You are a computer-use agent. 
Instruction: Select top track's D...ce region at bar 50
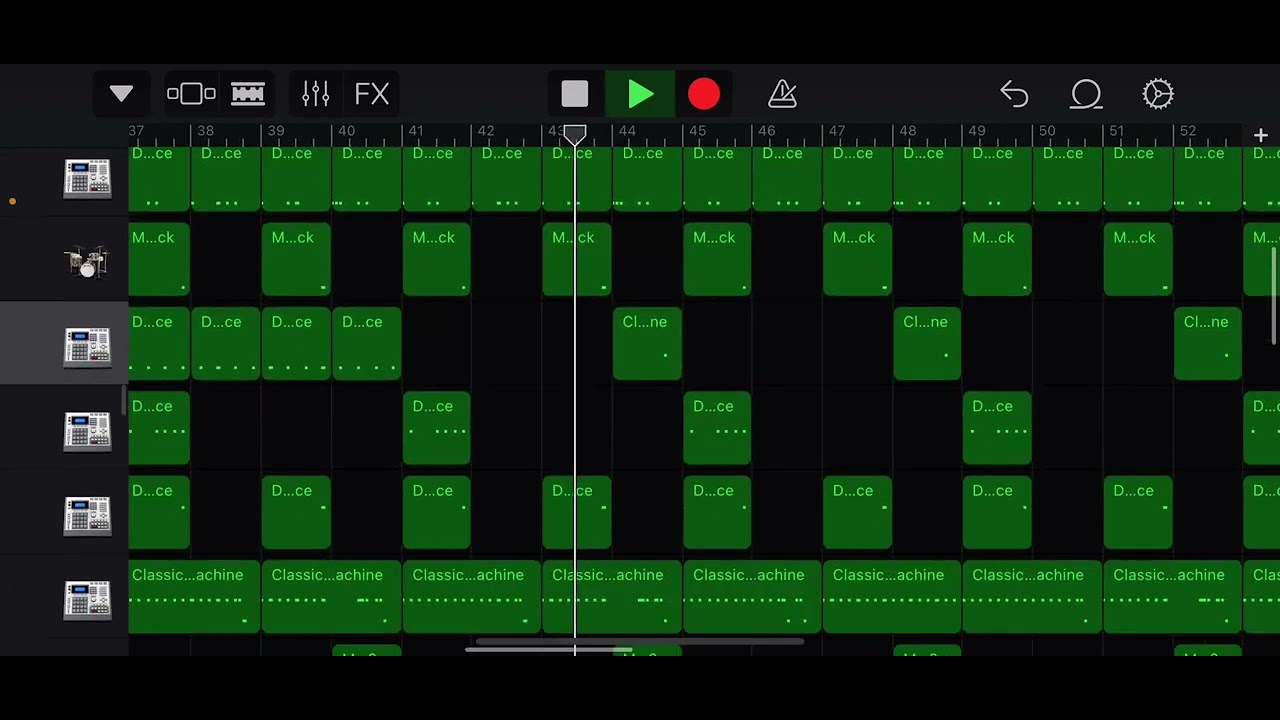[x=1068, y=178]
